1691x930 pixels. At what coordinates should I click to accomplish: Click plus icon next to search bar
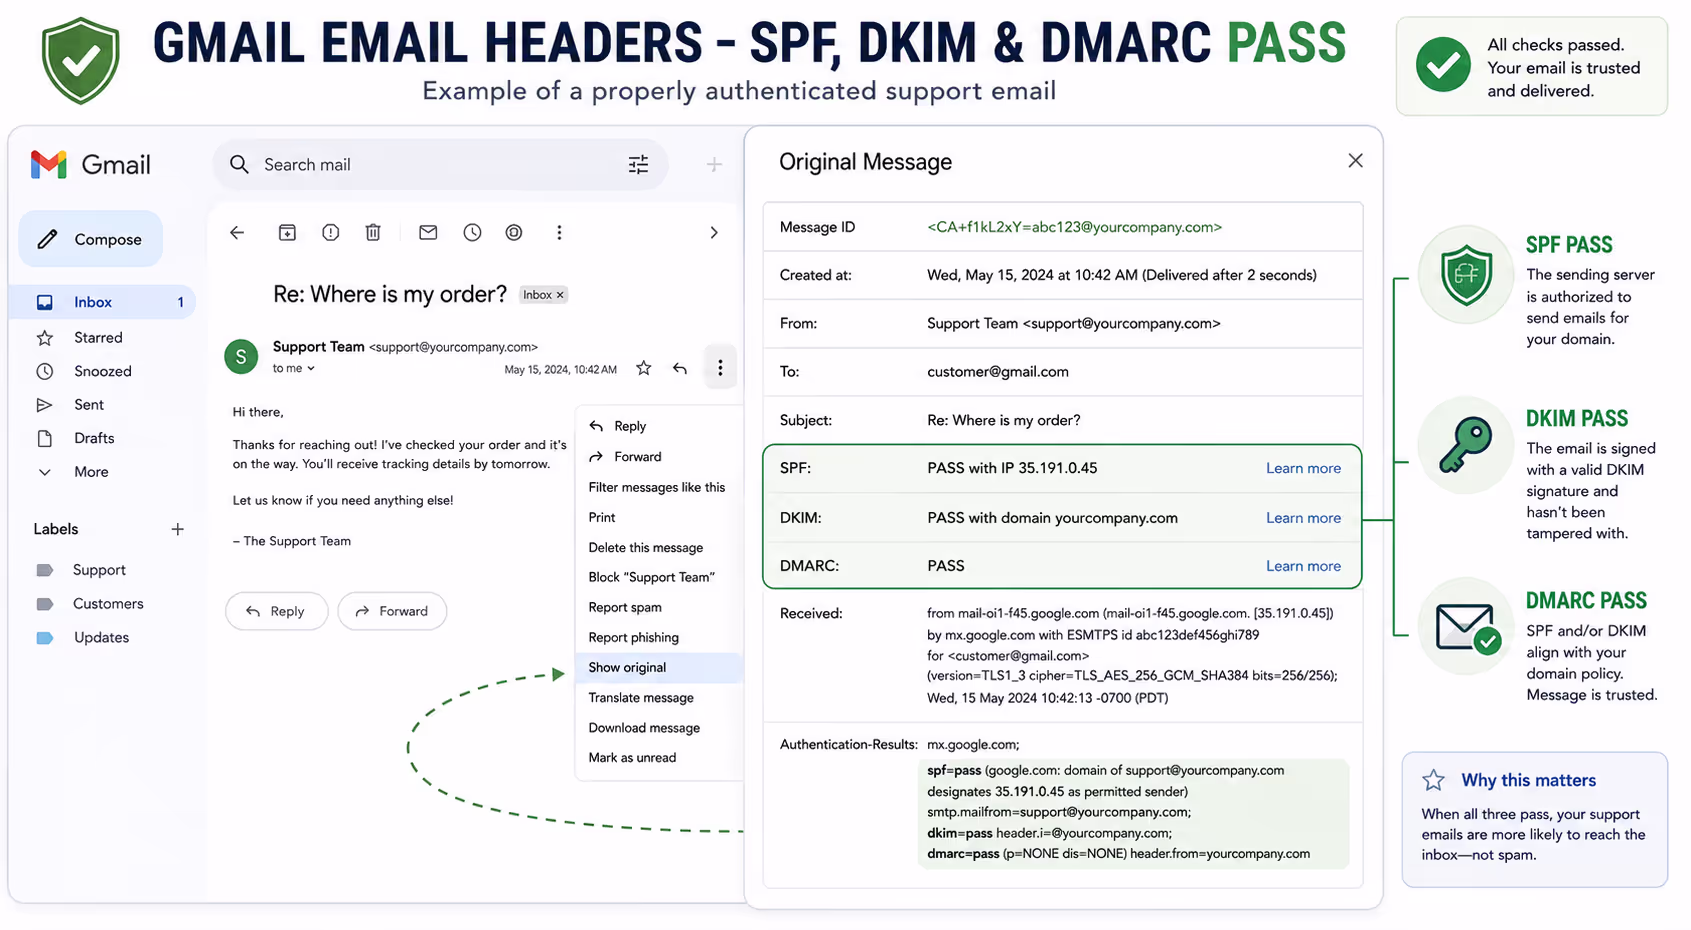pyautogui.click(x=714, y=164)
